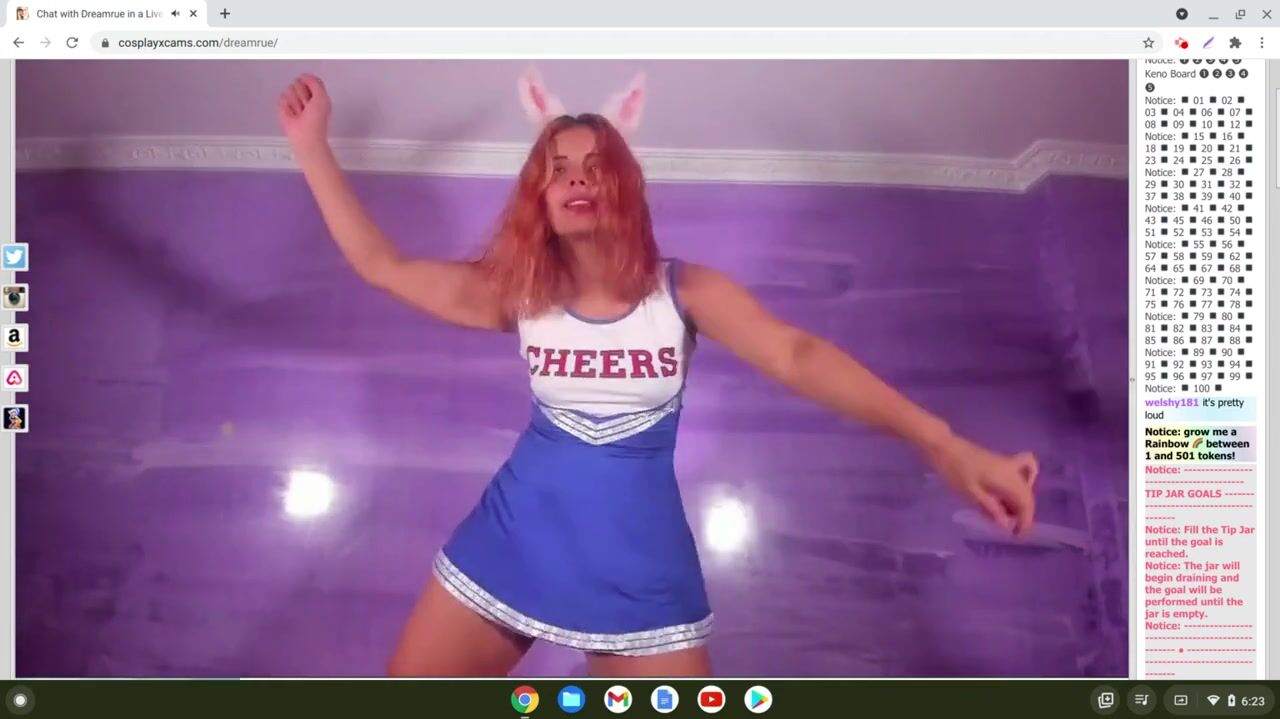Go back to the previous page
Viewport: 1280px width, 719px height.
click(18, 43)
